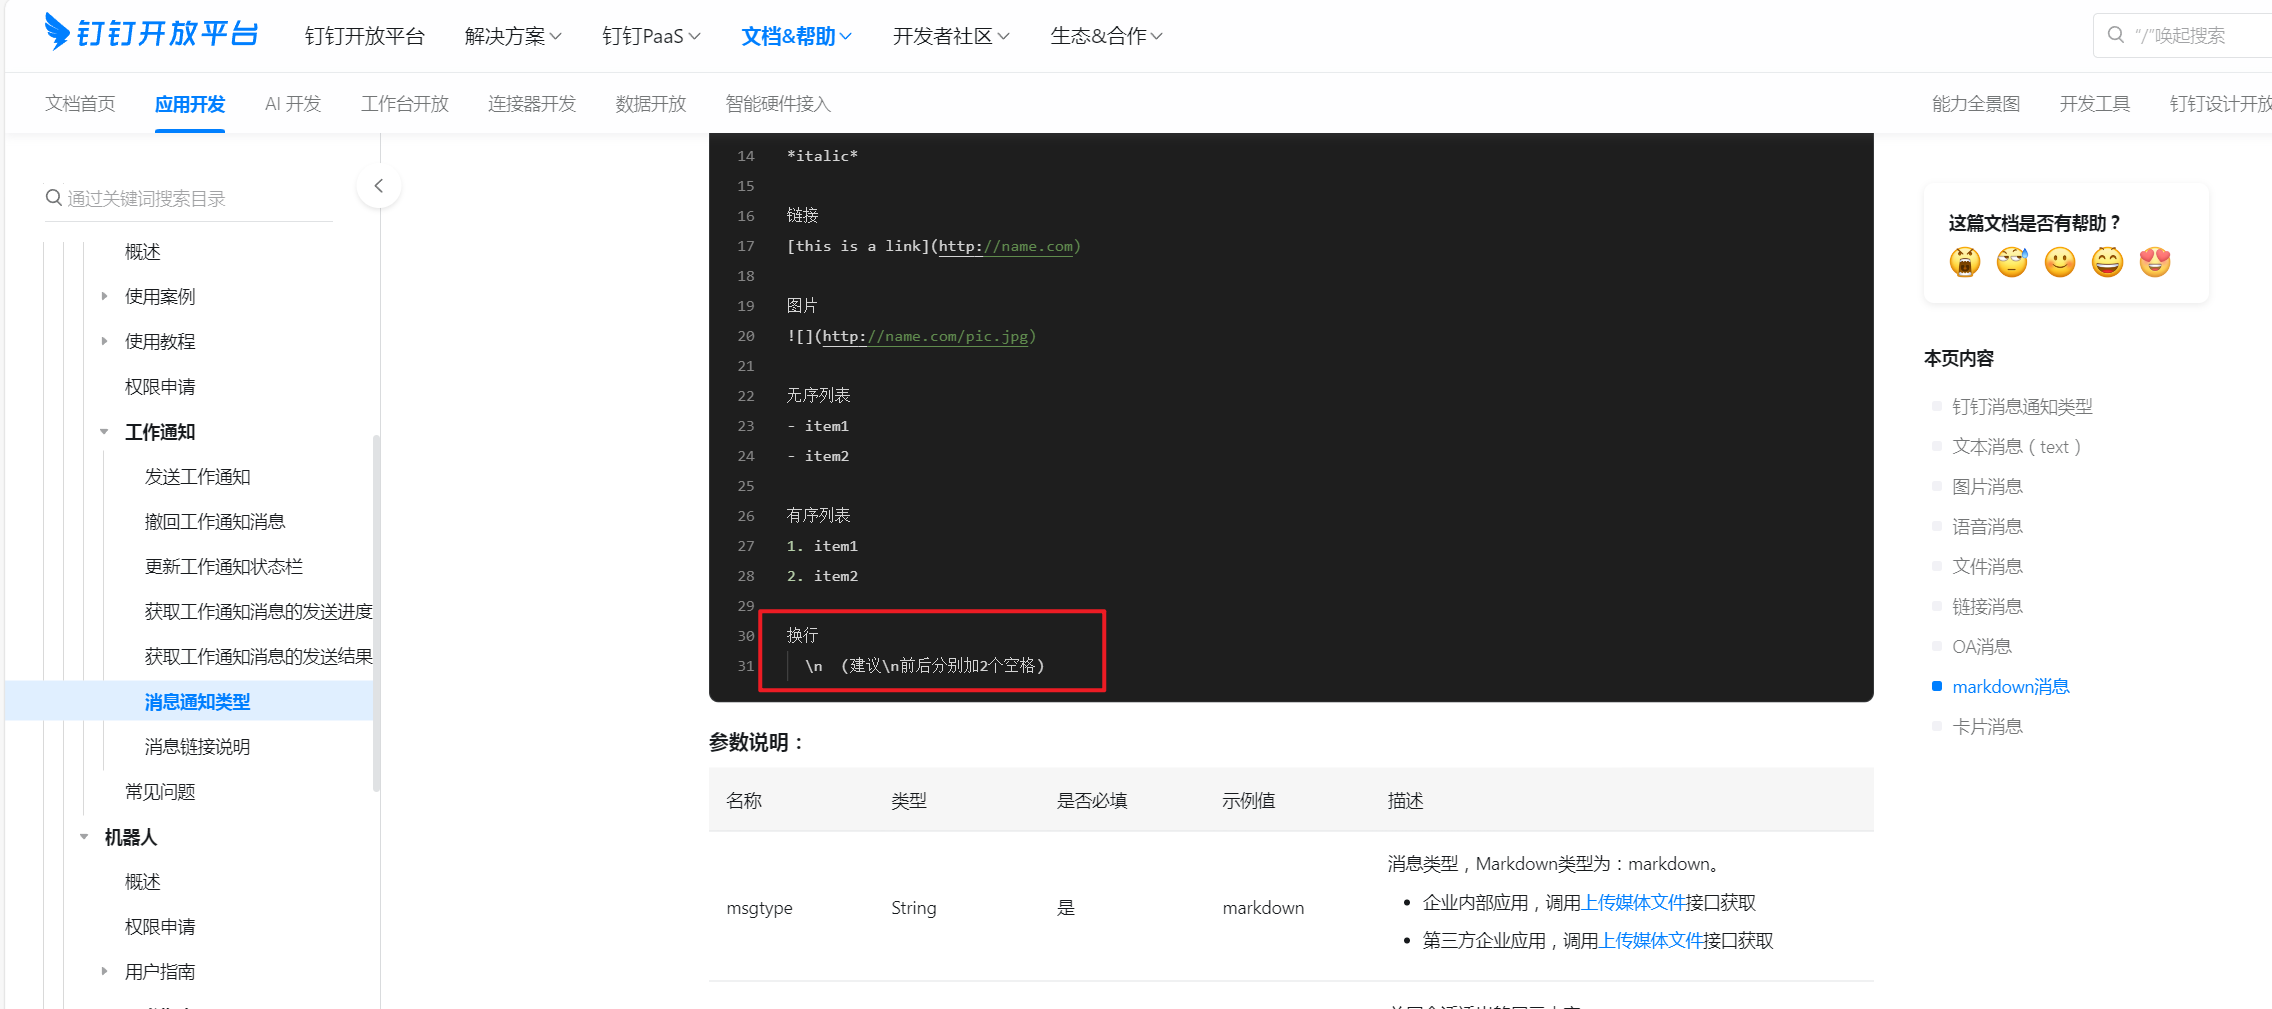Screen dimensions: 2272x1009
Task: Click the 是否必填 column header
Action: 1091,800
